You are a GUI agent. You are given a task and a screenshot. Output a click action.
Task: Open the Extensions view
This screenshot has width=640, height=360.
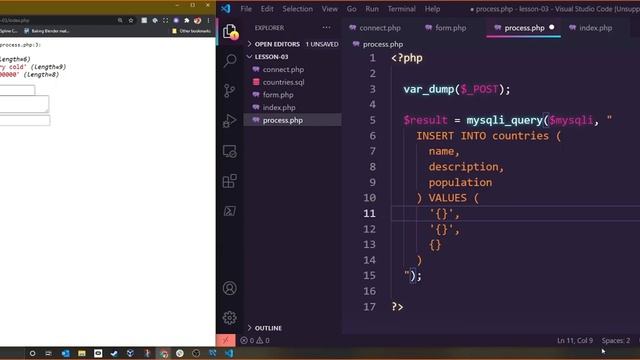(230, 181)
